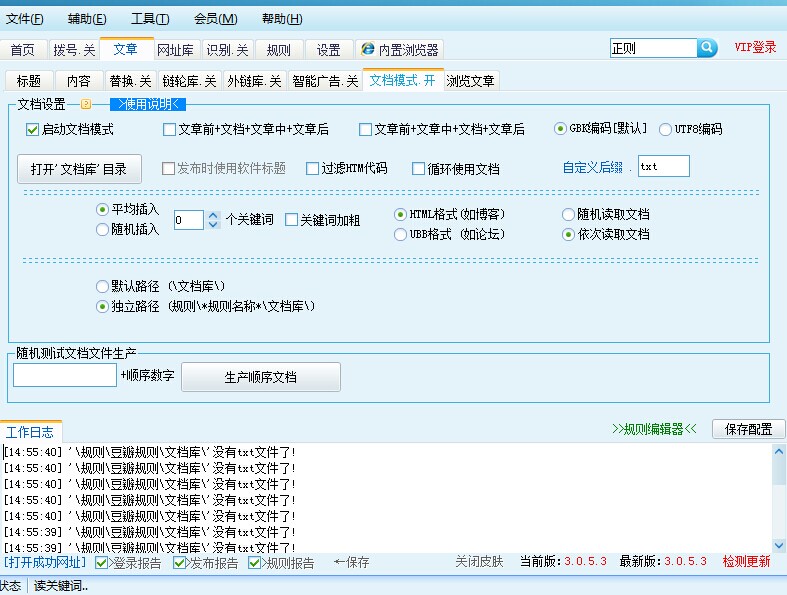Open >使用说明< link
787x595 pixels.
[148, 104]
